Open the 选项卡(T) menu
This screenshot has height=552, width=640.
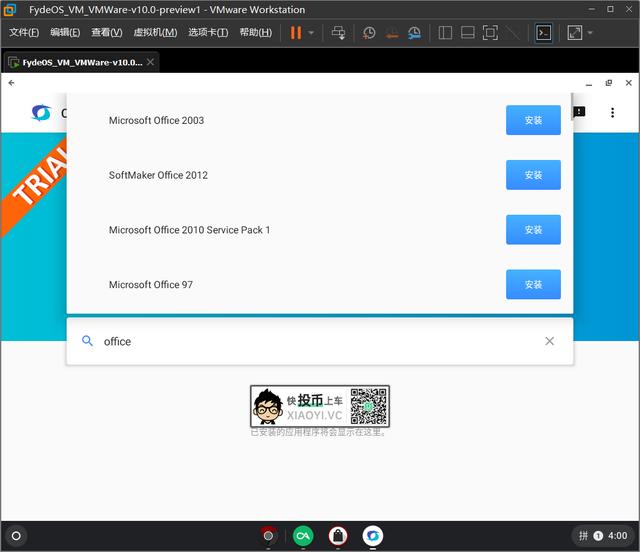pos(208,33)
